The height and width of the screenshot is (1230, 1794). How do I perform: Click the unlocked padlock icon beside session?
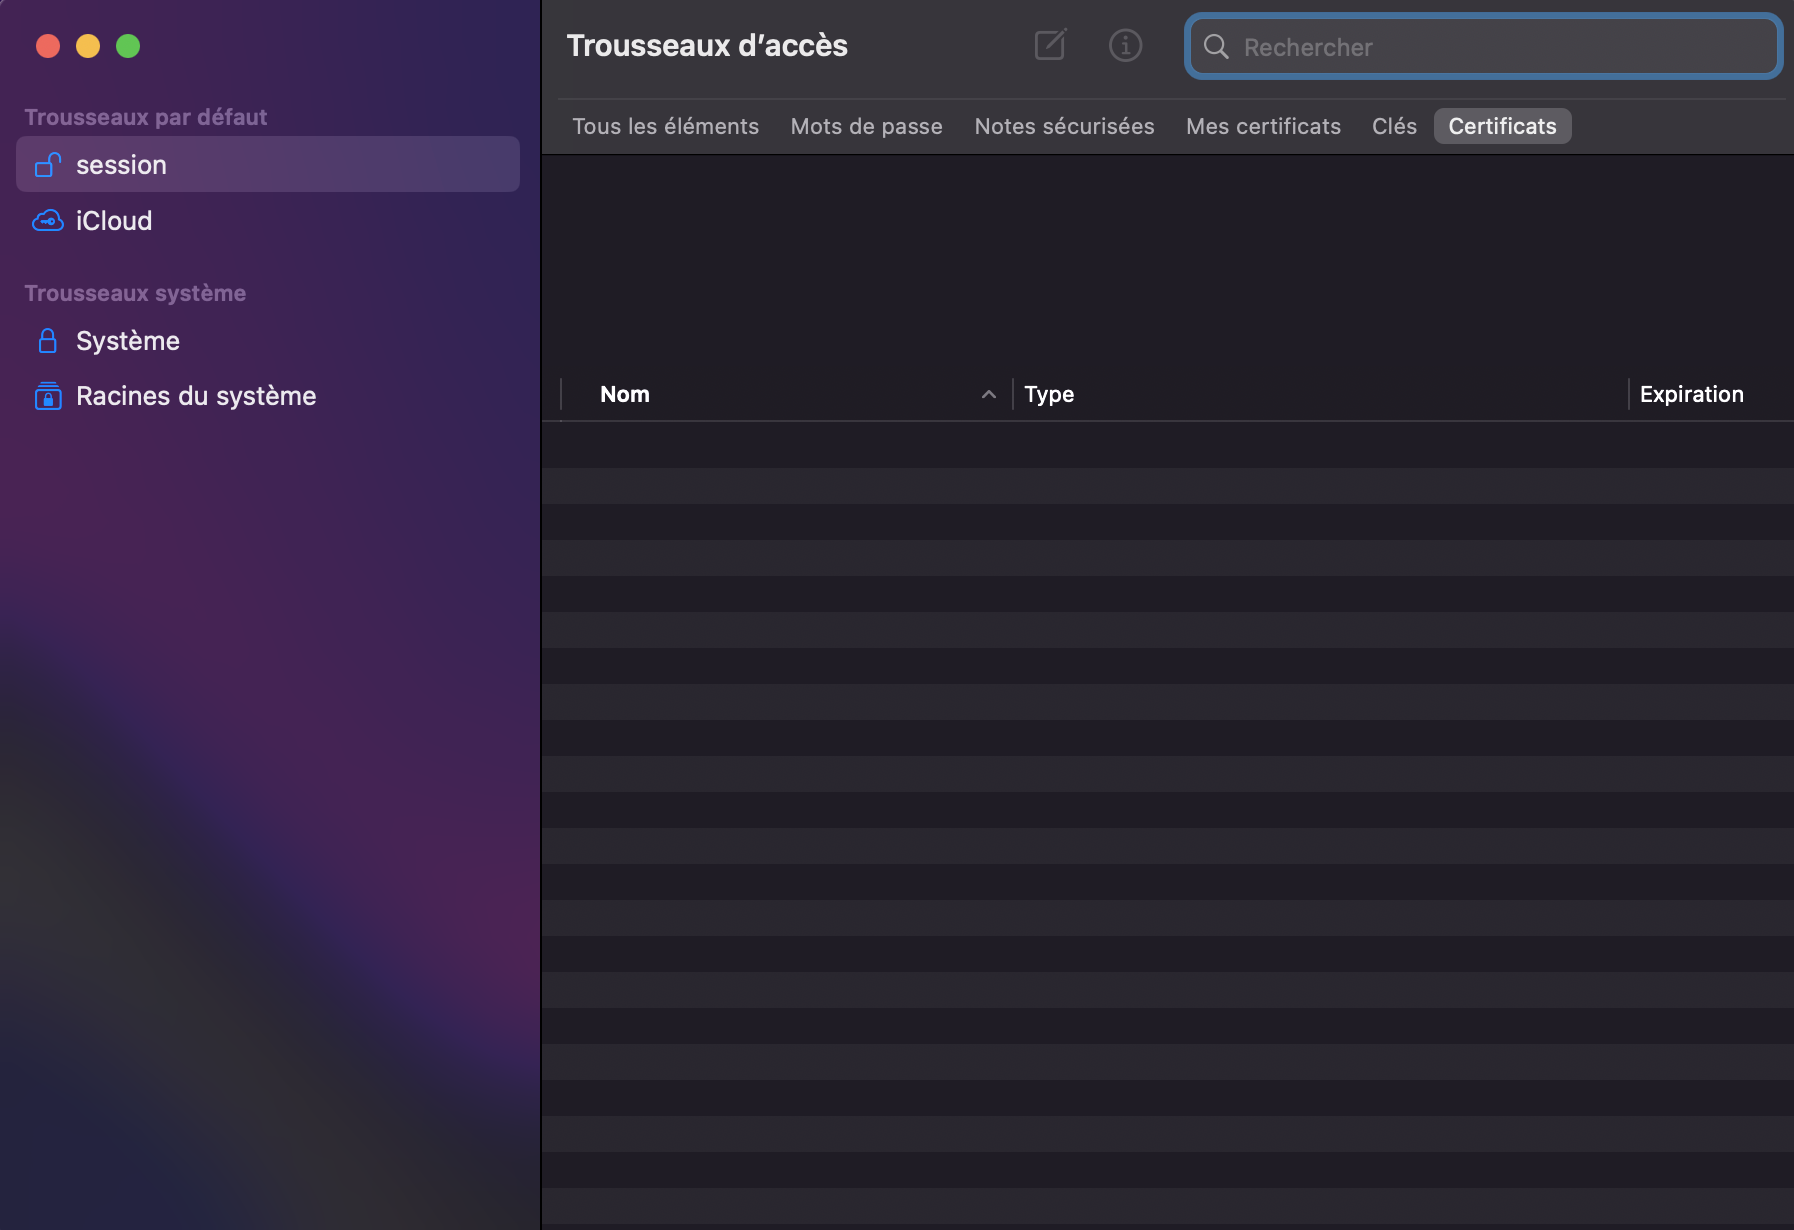pos(48,165)
